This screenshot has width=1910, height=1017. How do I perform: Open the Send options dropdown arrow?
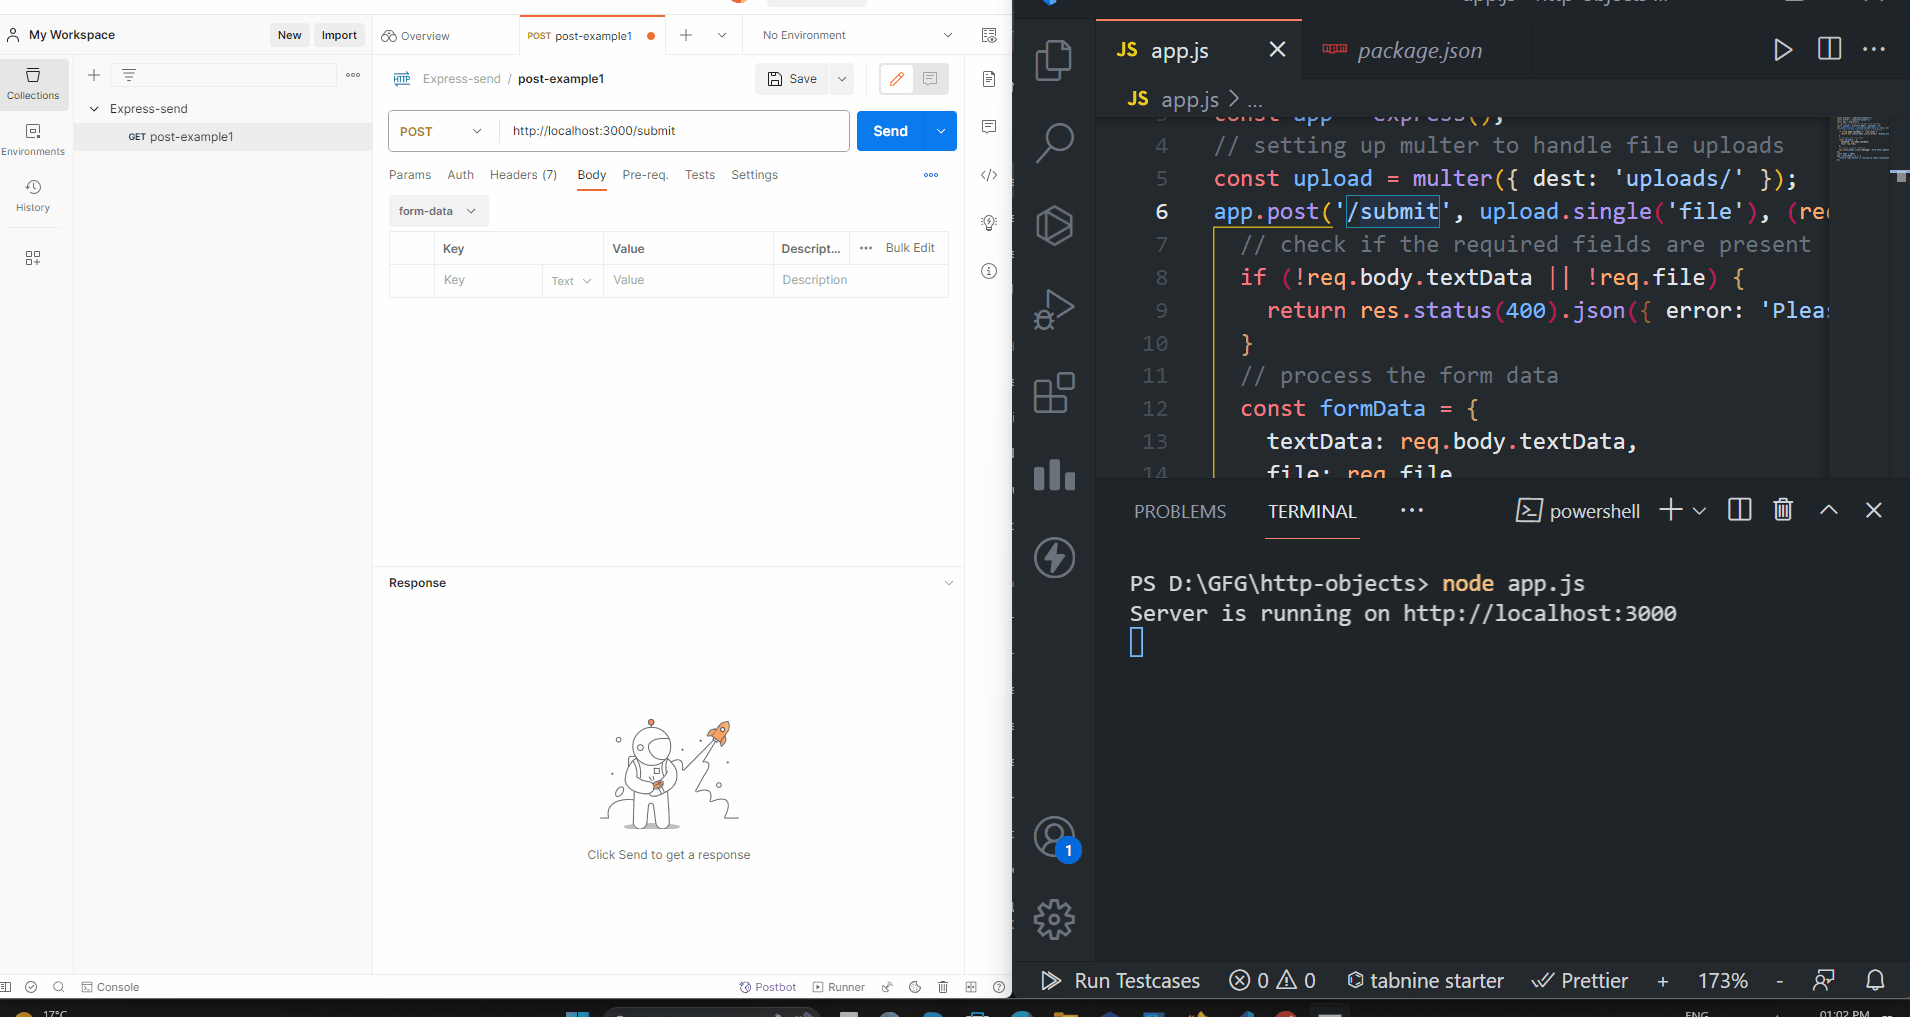941,131
